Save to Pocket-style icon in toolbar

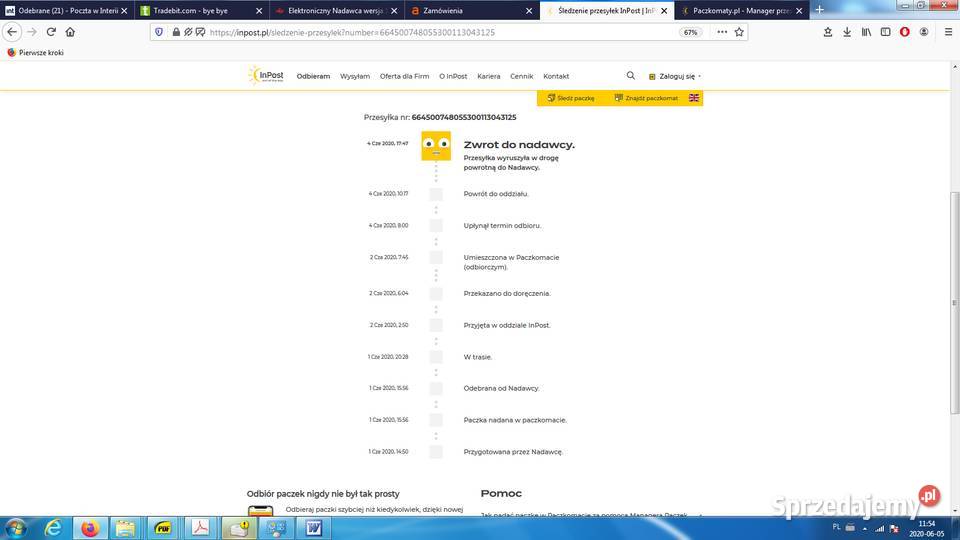828,32
